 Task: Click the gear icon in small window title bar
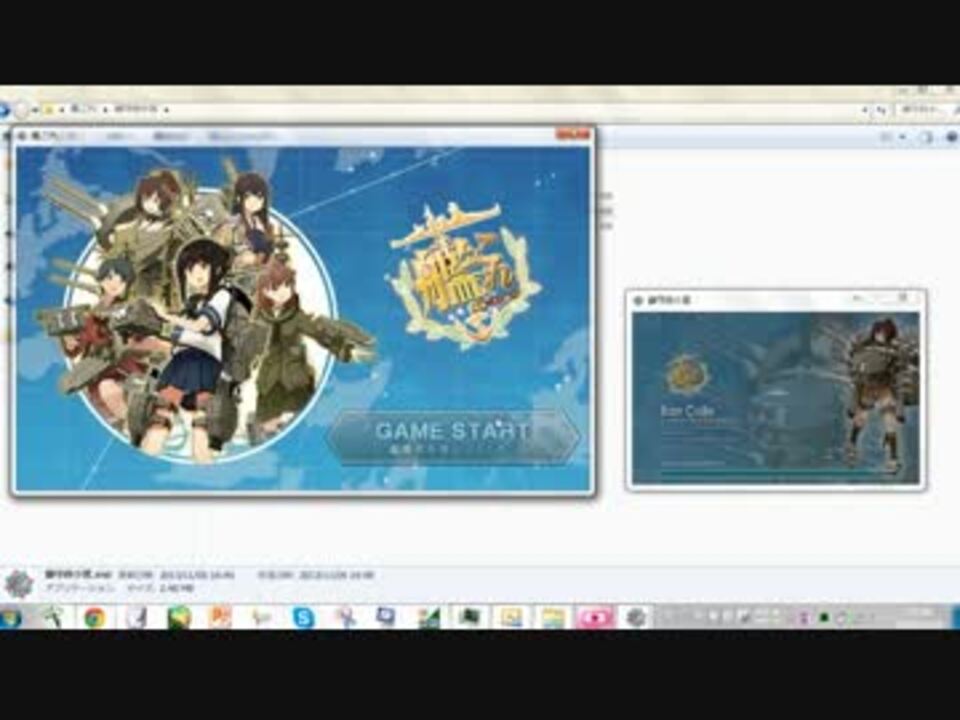pyautogui.click(x=638, y=301)
